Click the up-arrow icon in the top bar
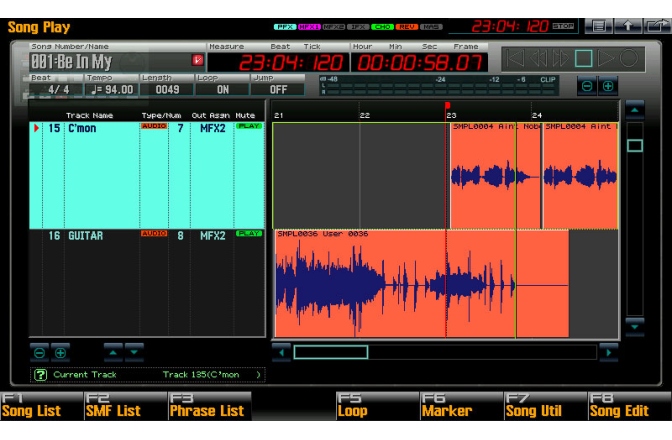Viewport: 672px width, 440px height. click(x=628, y=26)
